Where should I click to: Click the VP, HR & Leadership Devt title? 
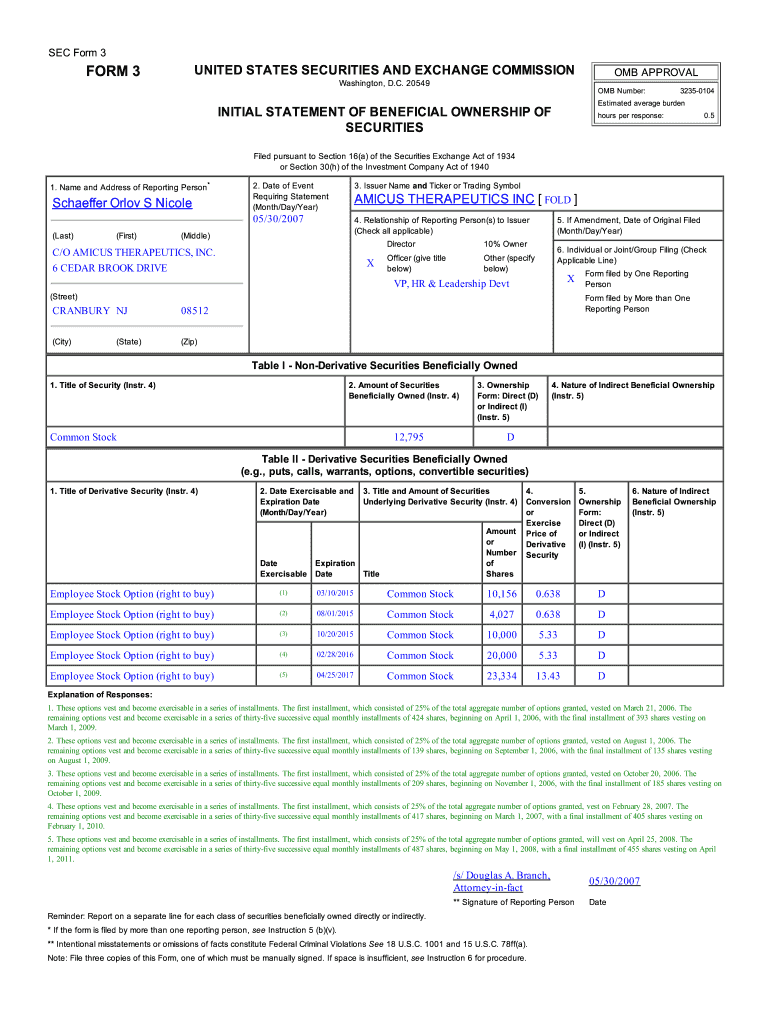click(451, 284)
